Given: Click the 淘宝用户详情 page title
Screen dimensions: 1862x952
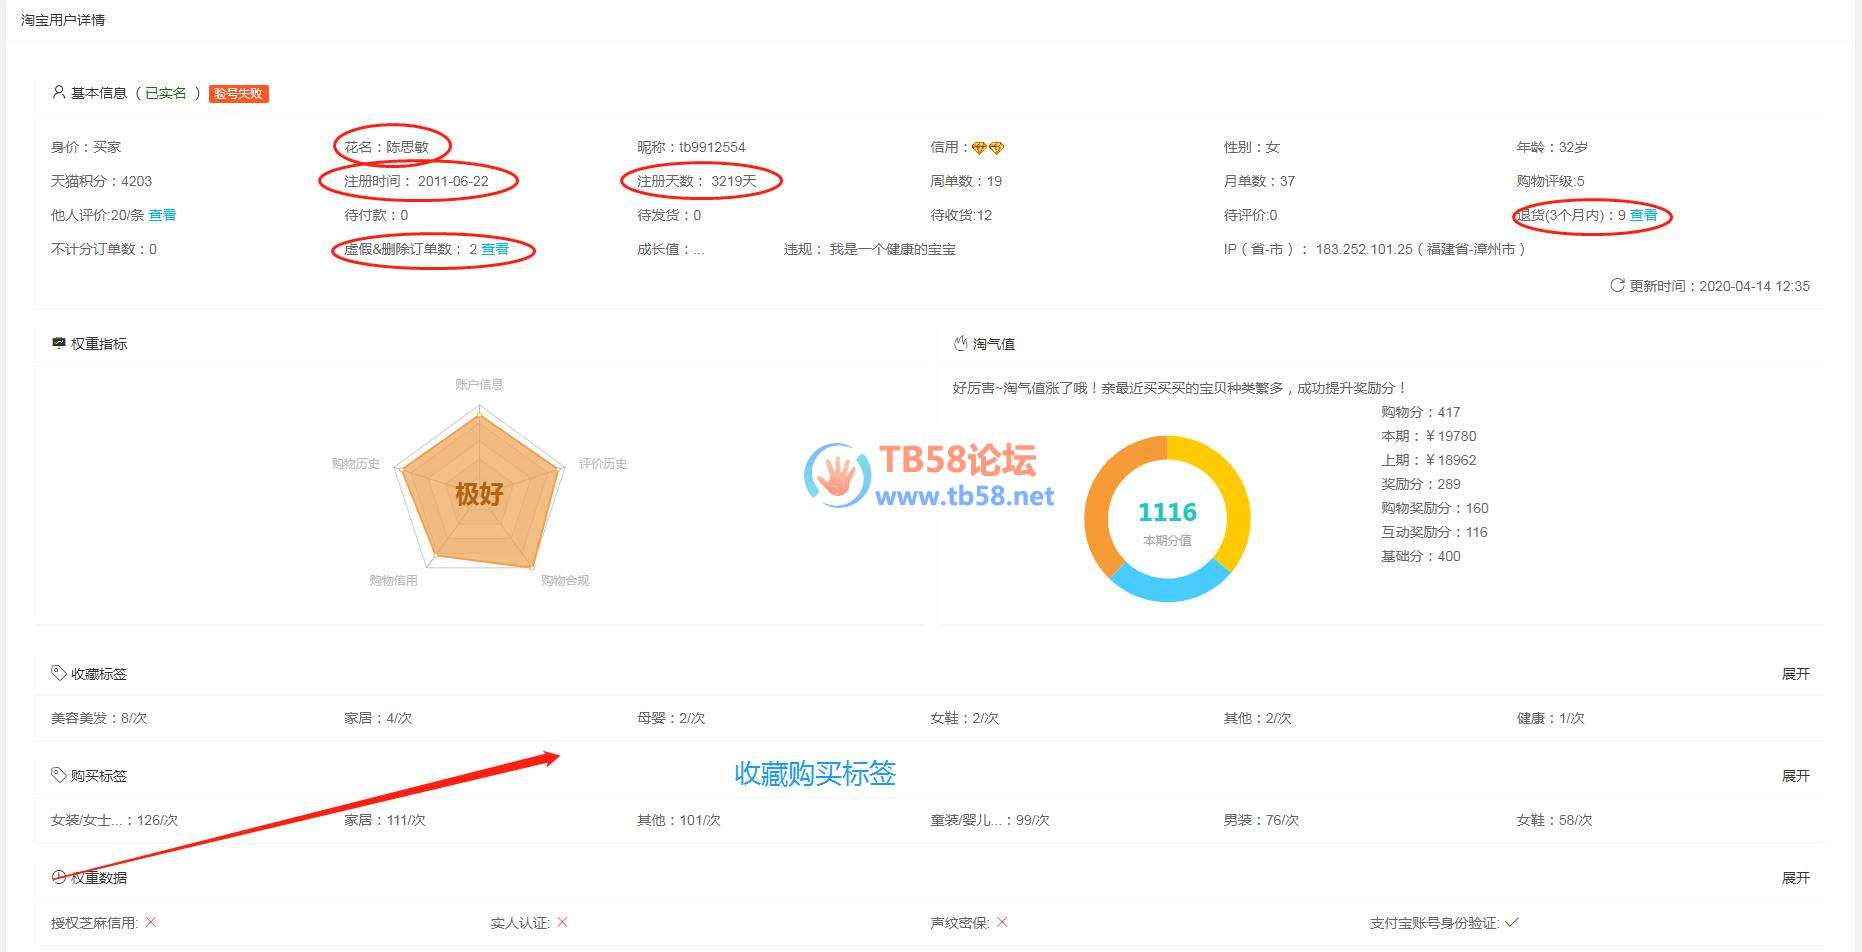Looking at the screenshot, I should [x=63, y=20].
